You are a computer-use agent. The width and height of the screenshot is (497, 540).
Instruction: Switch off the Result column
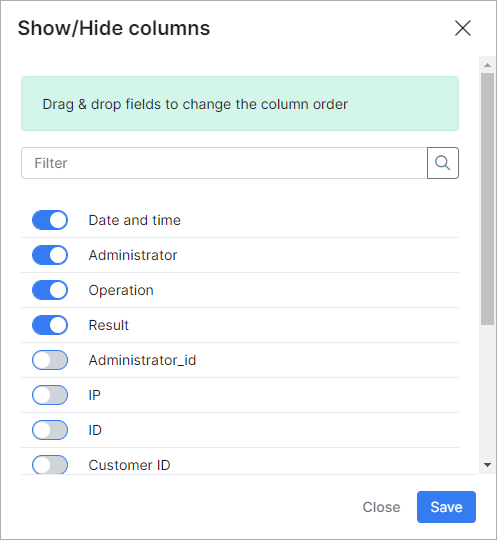coord(50,325)
